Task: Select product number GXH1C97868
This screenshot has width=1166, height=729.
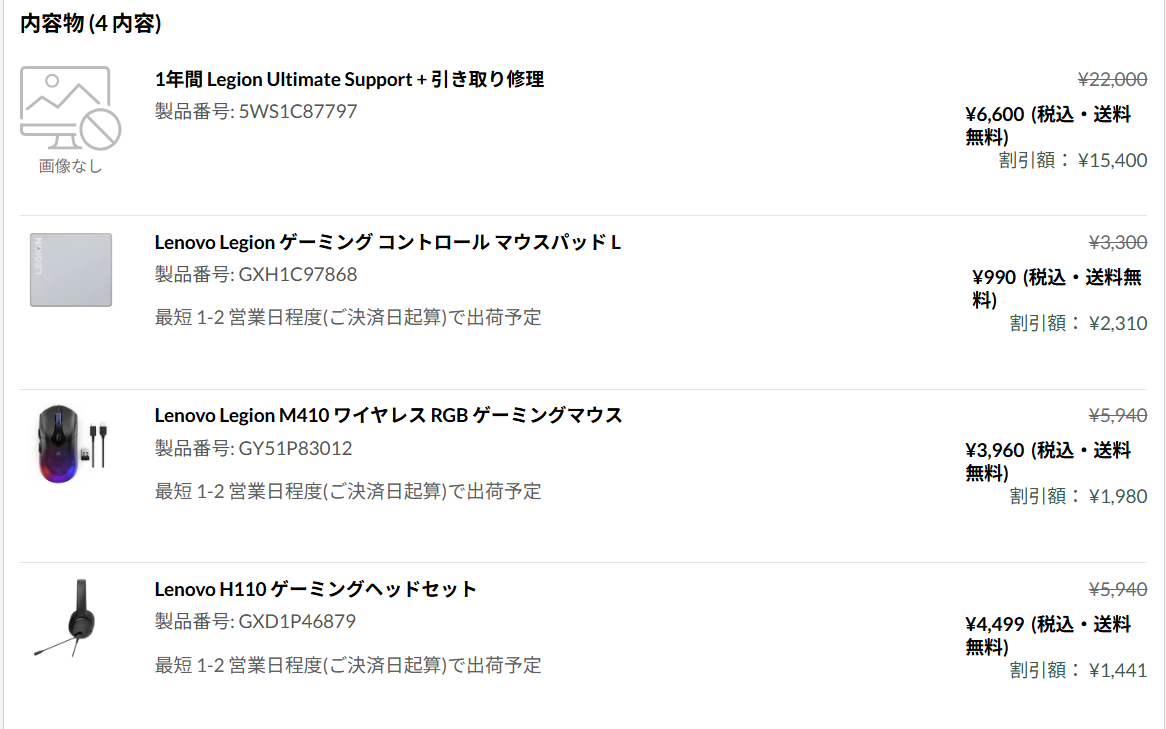Action: point(297,274)
